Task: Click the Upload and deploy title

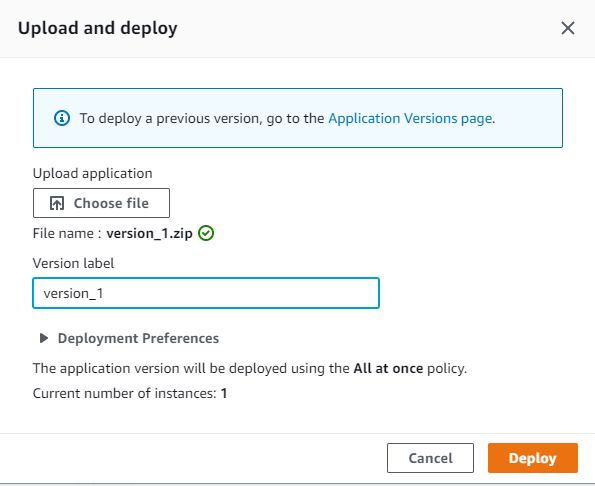Action: (x=98, y=28)
